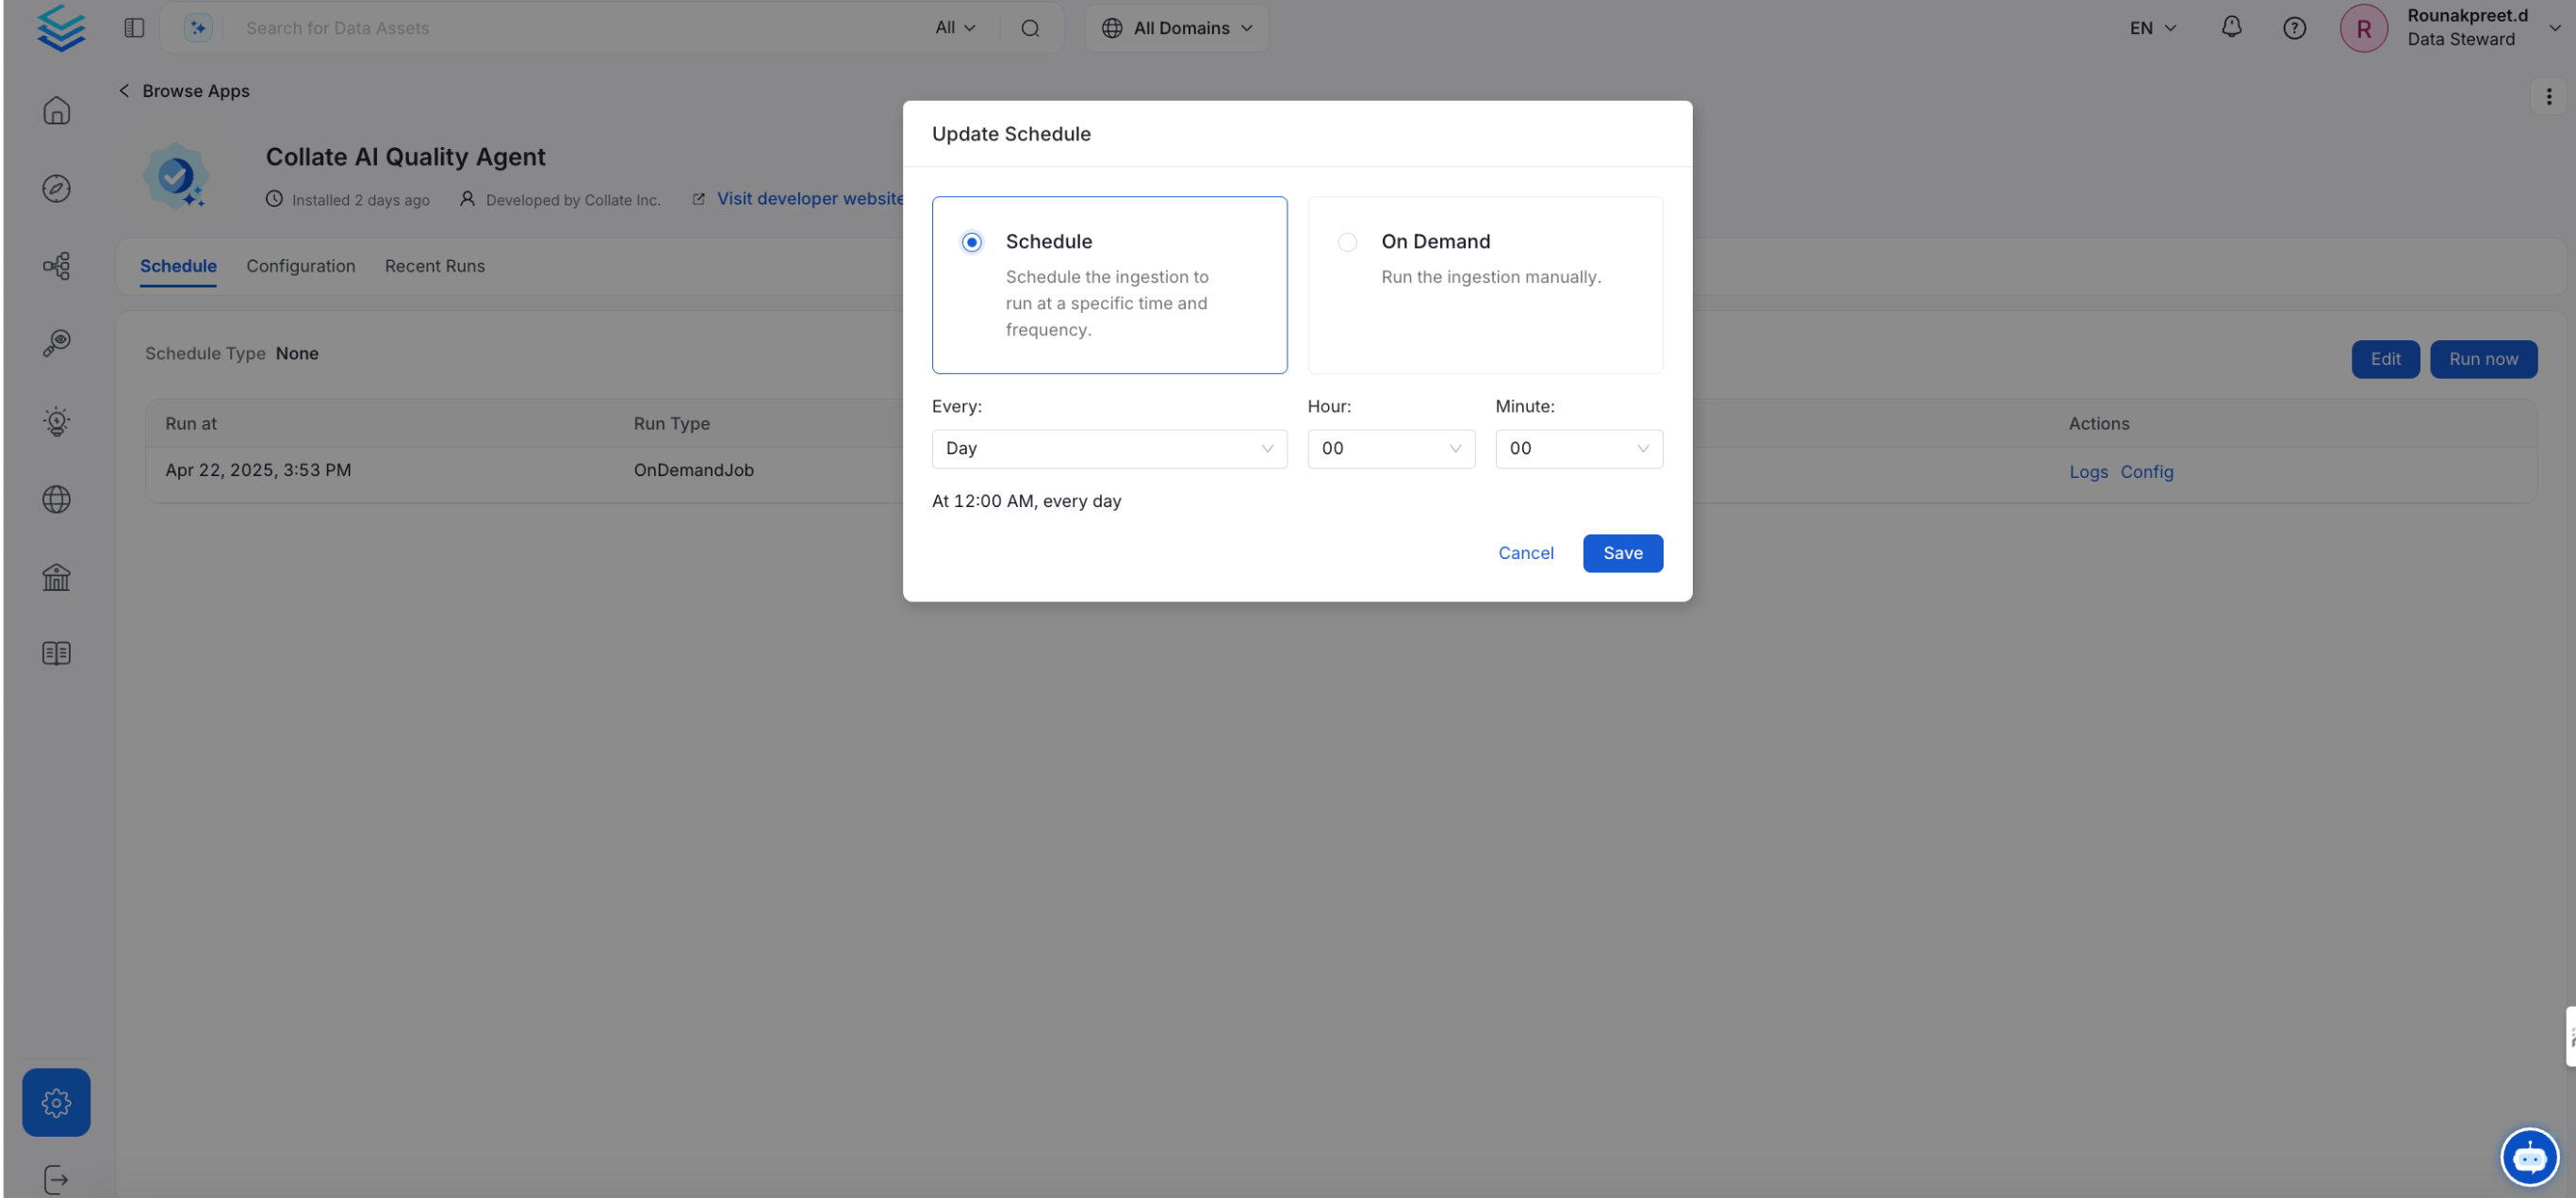Open the chatbot assistant icon
The width and height of the screenshot is (2576, 1198).
tap(2529, 1157)
